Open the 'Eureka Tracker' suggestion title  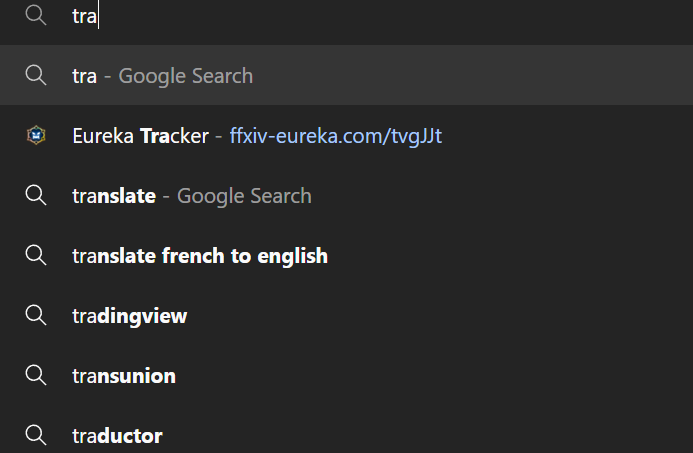(141, 136)
